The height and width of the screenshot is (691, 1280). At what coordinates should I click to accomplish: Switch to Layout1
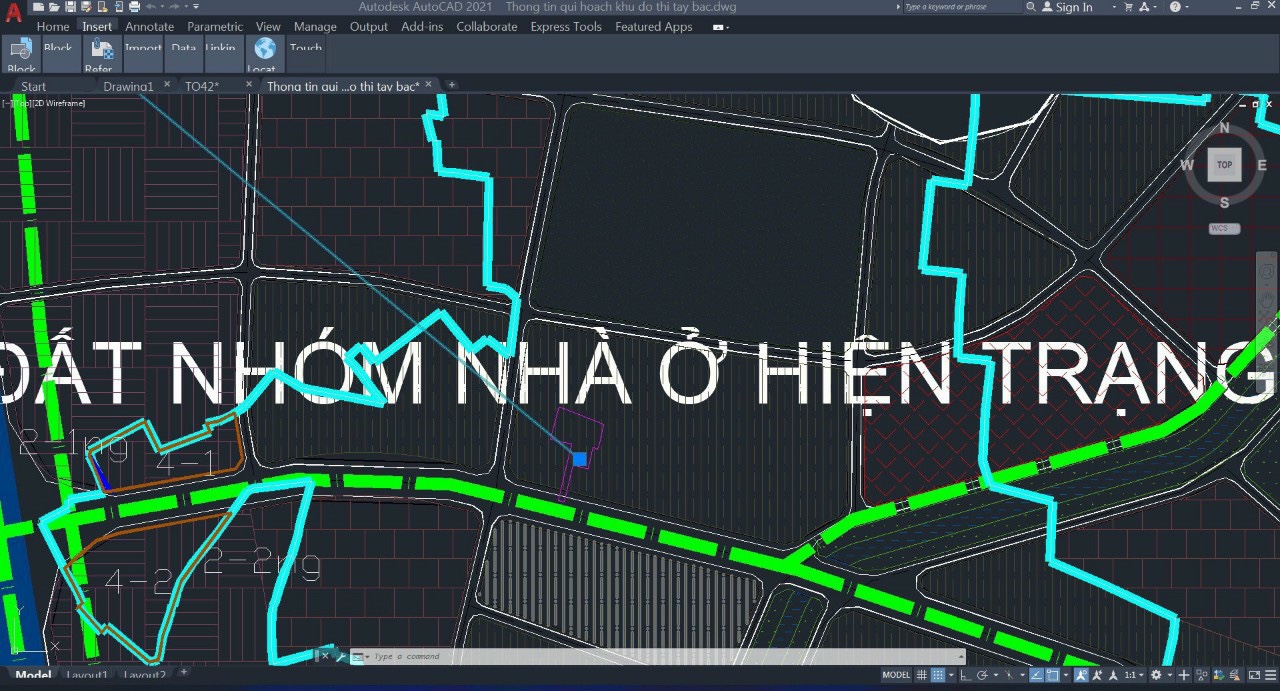coord(87,677)
